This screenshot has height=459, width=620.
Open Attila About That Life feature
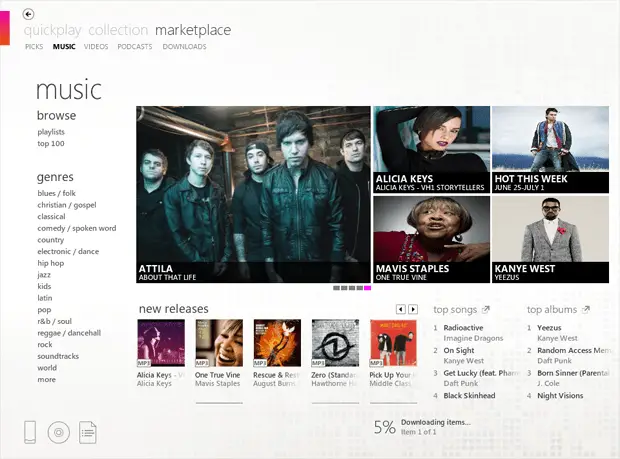click(x=253, y=194)
